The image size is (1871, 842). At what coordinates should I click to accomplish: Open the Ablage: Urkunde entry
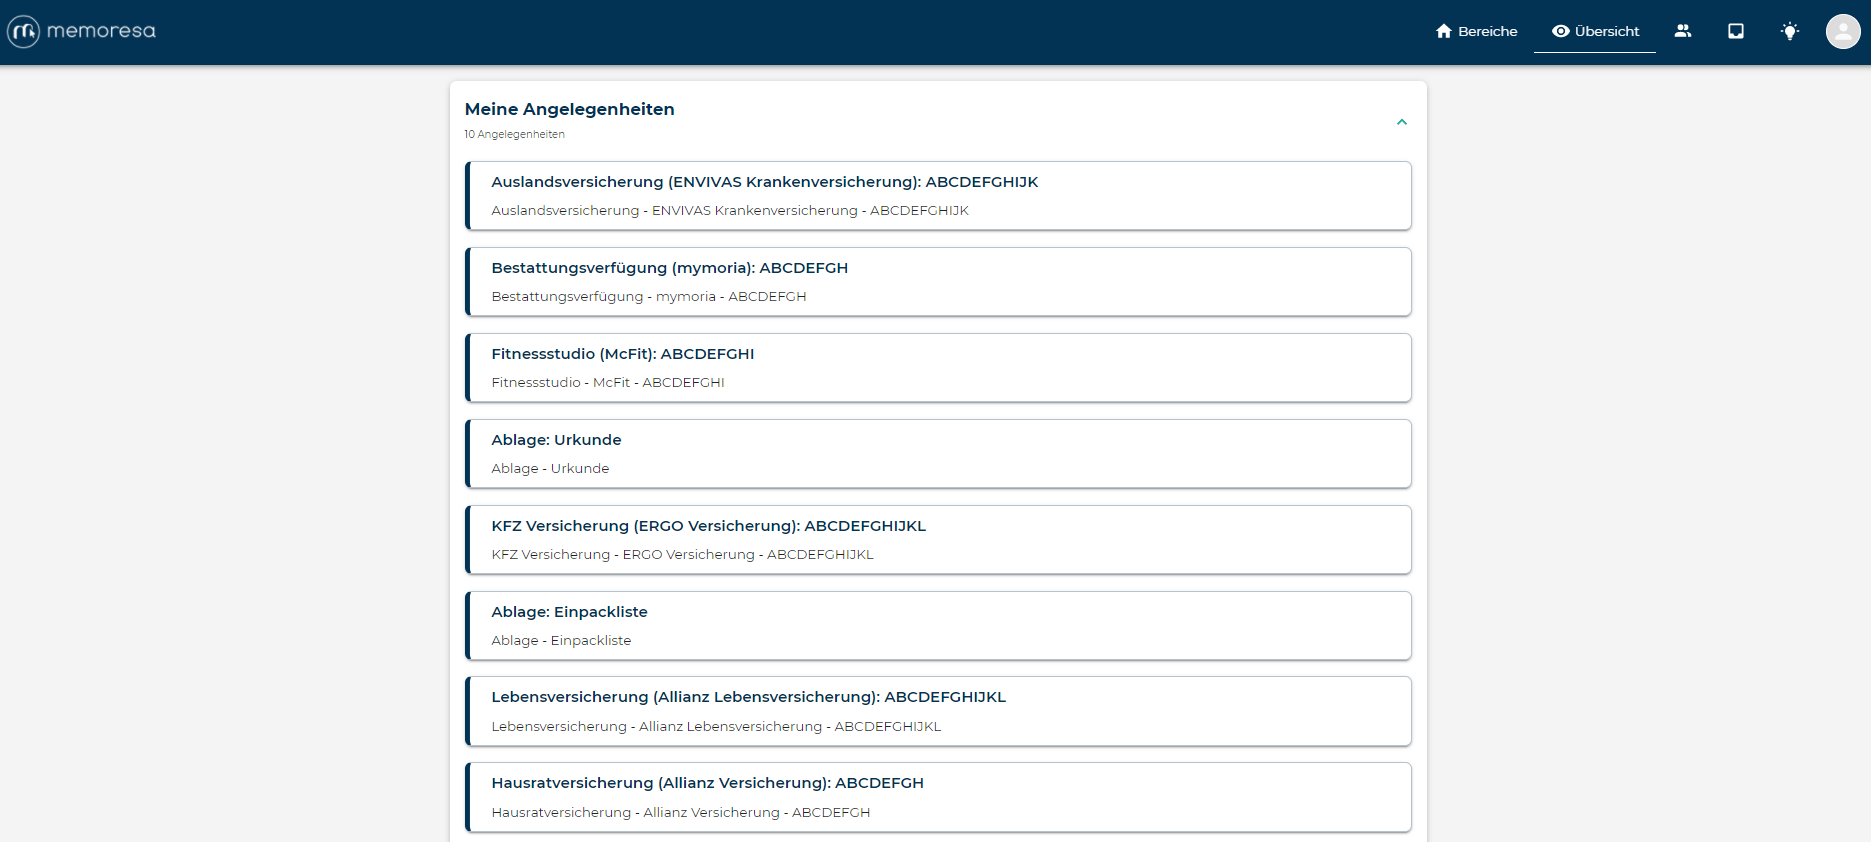tap(938, 454)
